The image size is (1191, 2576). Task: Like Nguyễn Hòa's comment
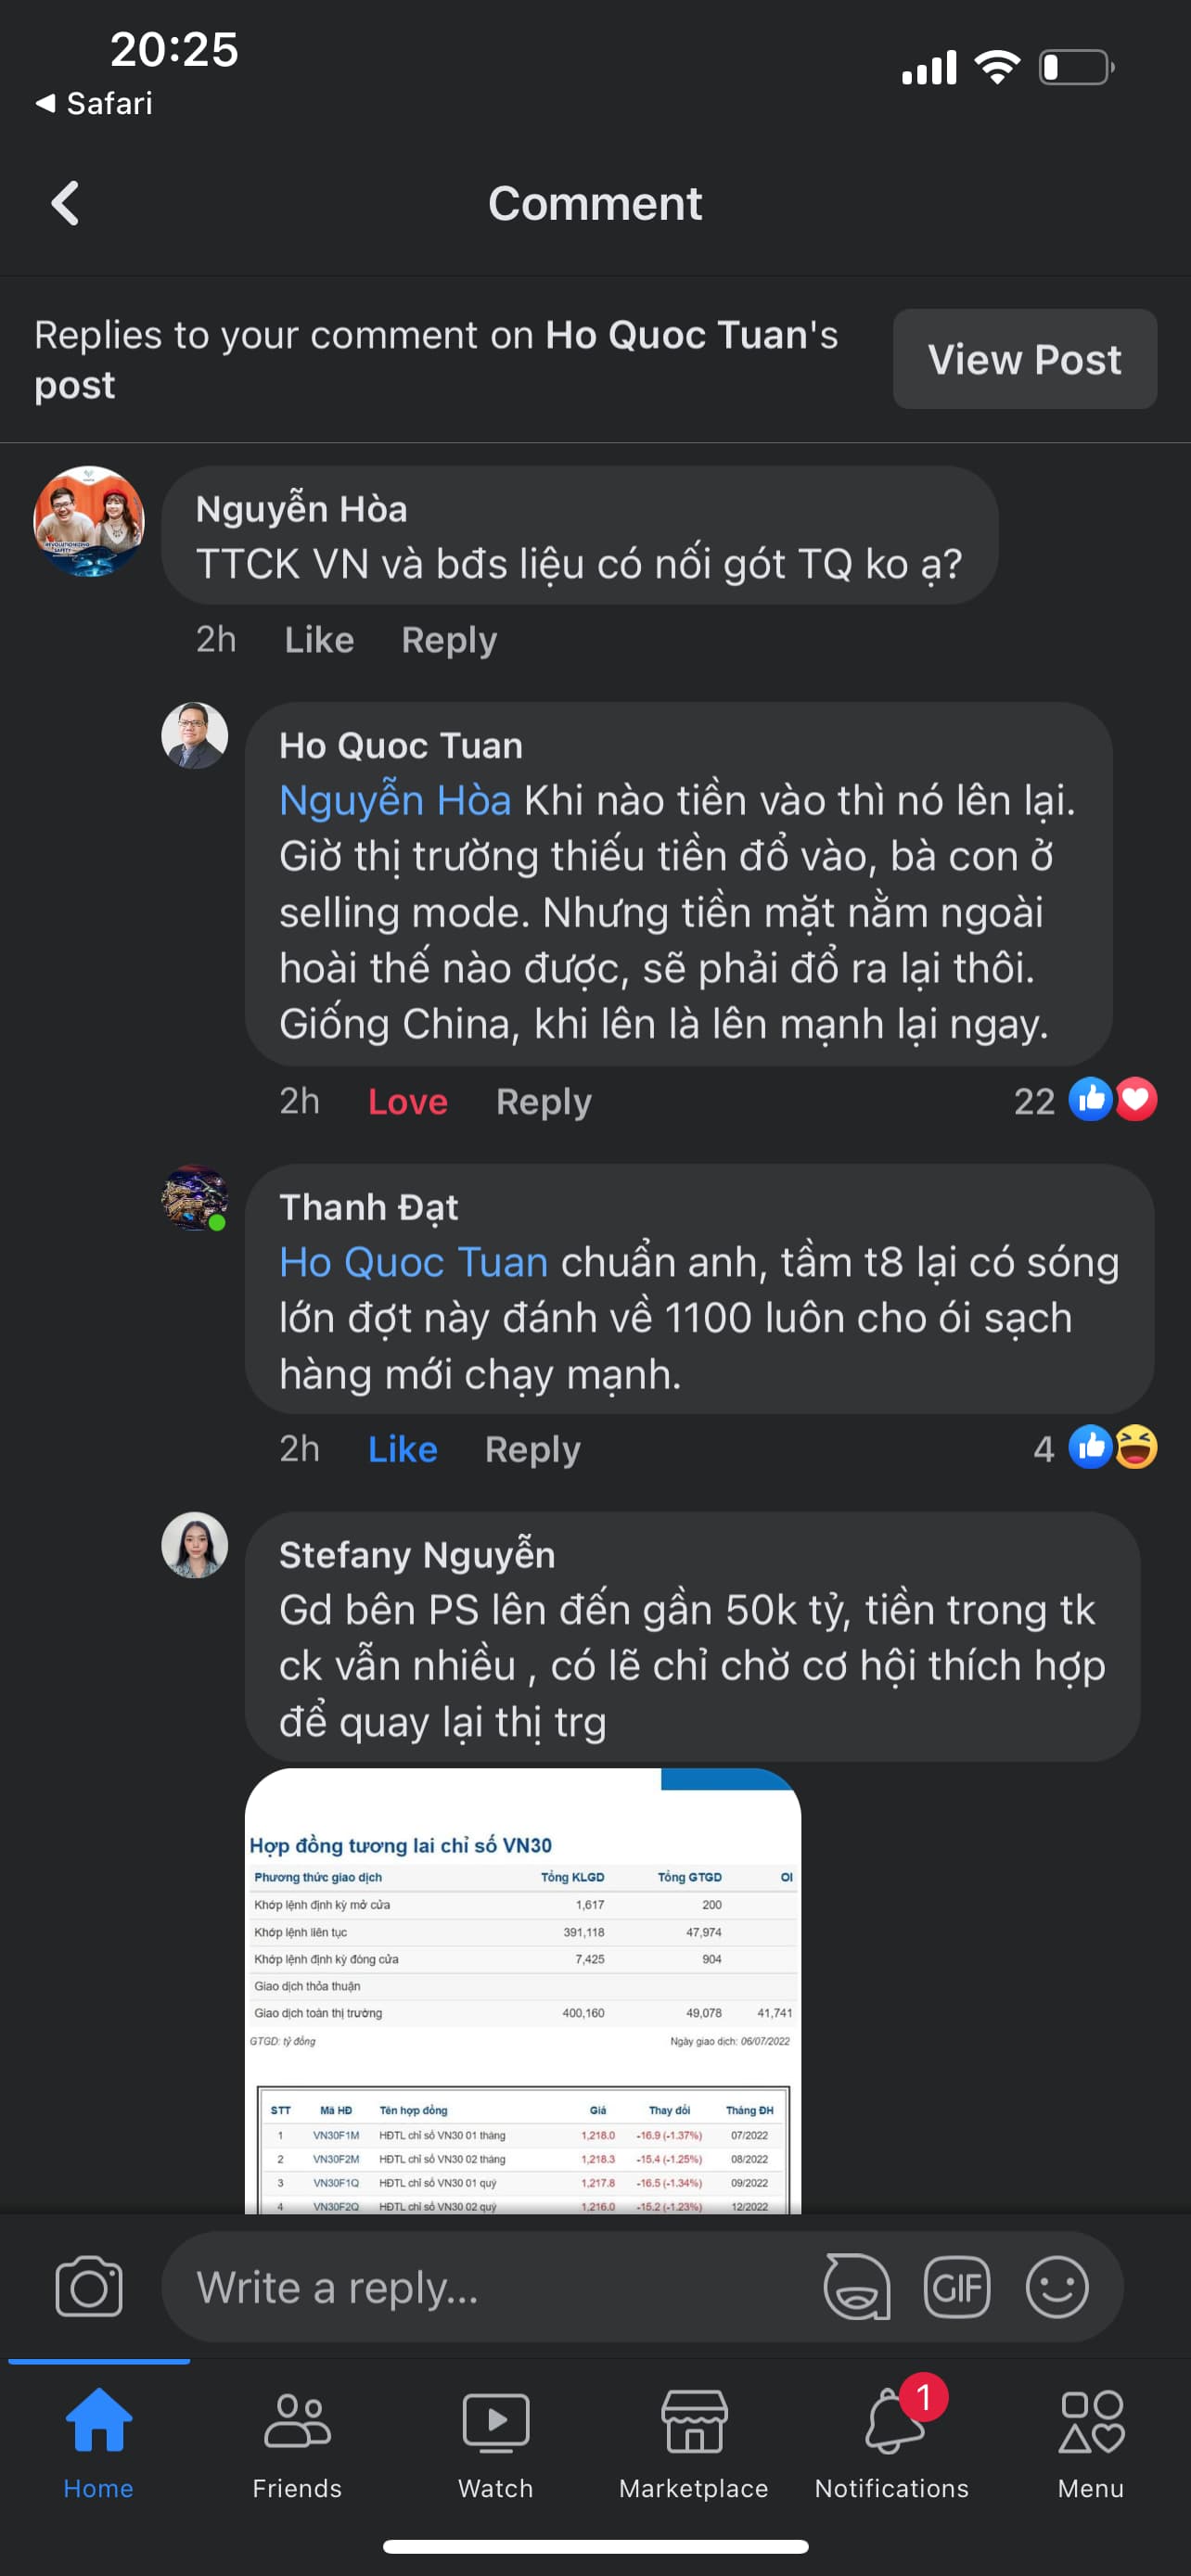point(319,640)
